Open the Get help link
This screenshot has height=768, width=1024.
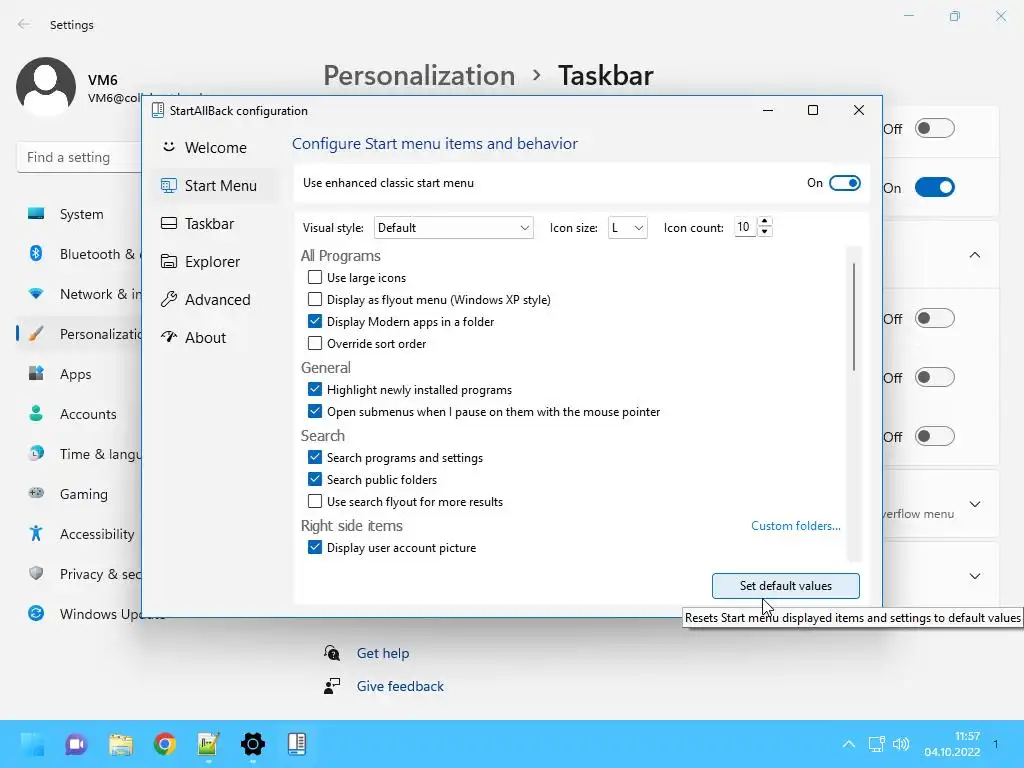coord(383,653)
